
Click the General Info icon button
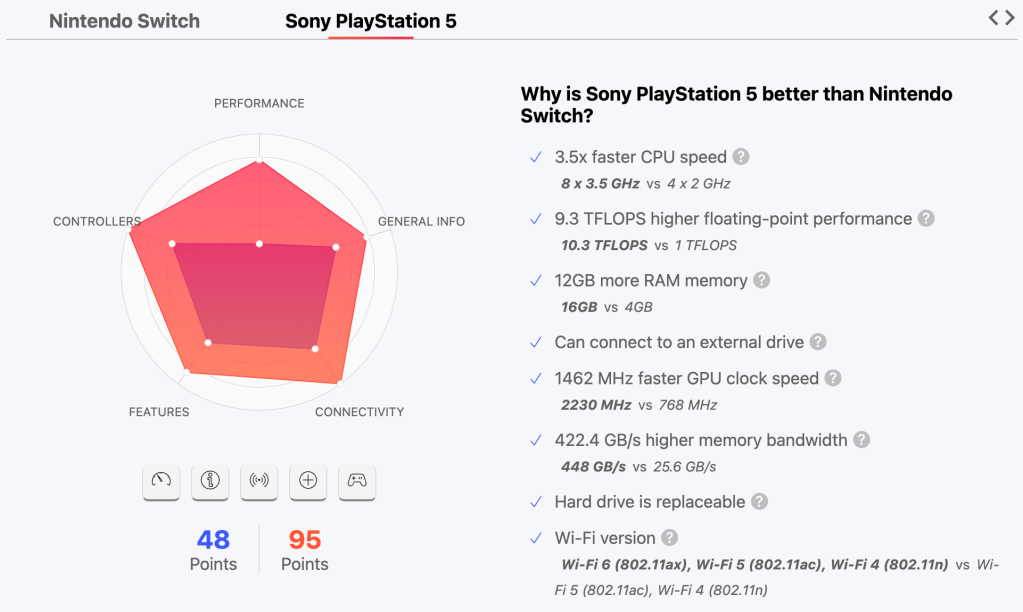click(210, 481)
